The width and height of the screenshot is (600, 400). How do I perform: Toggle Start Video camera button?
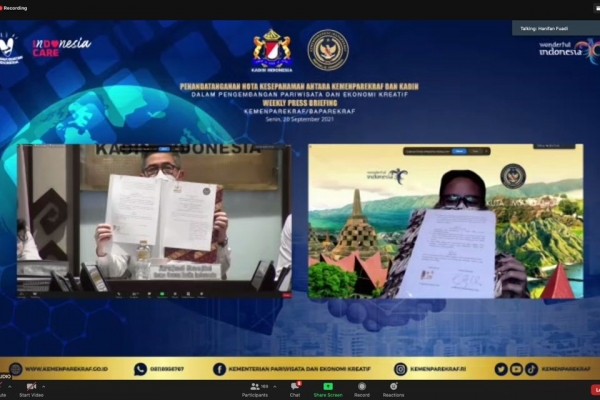point(30,388)
